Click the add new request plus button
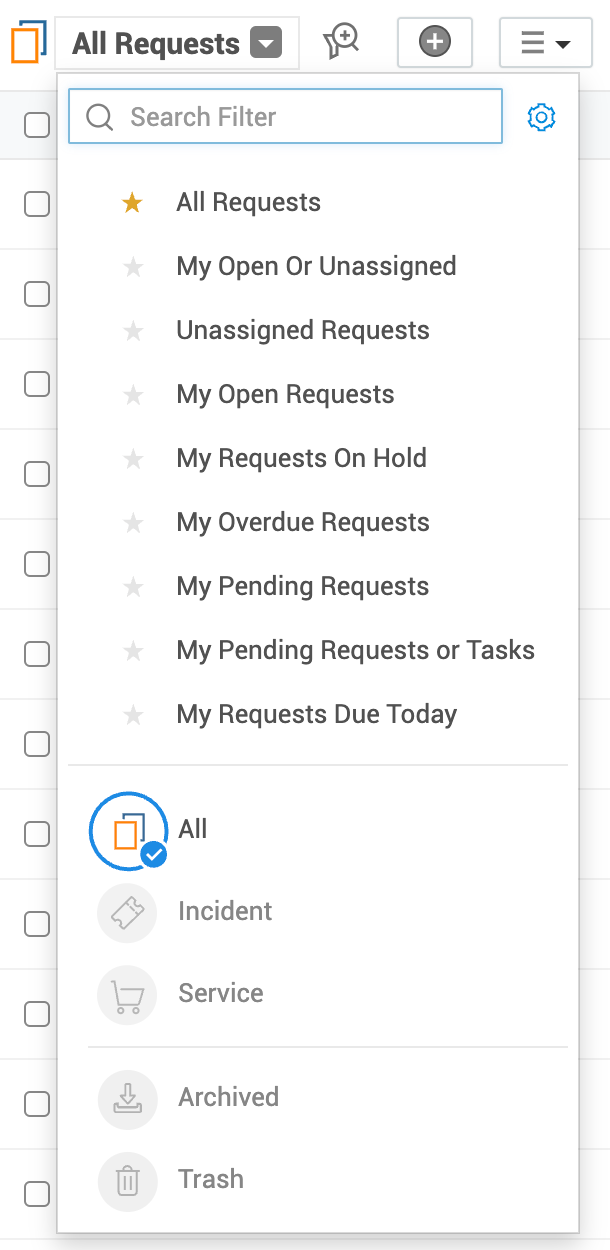This screenshot has width=610, height=1250. point(434,42)
